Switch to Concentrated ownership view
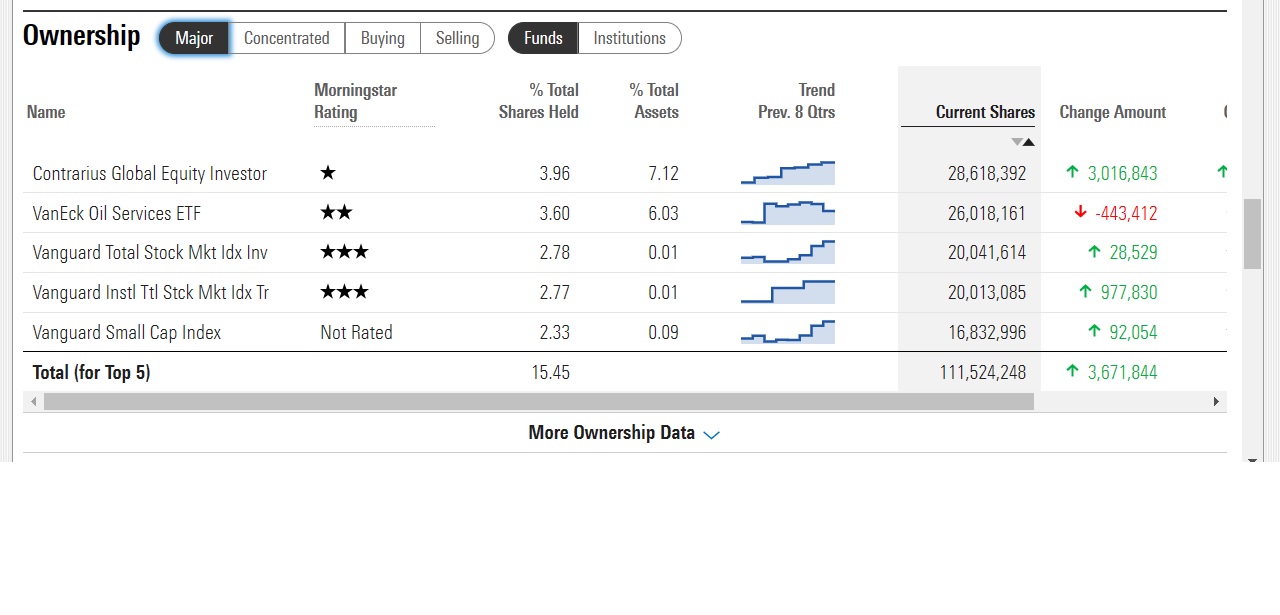Screen dimensions: 1280x615 point(287,38)
